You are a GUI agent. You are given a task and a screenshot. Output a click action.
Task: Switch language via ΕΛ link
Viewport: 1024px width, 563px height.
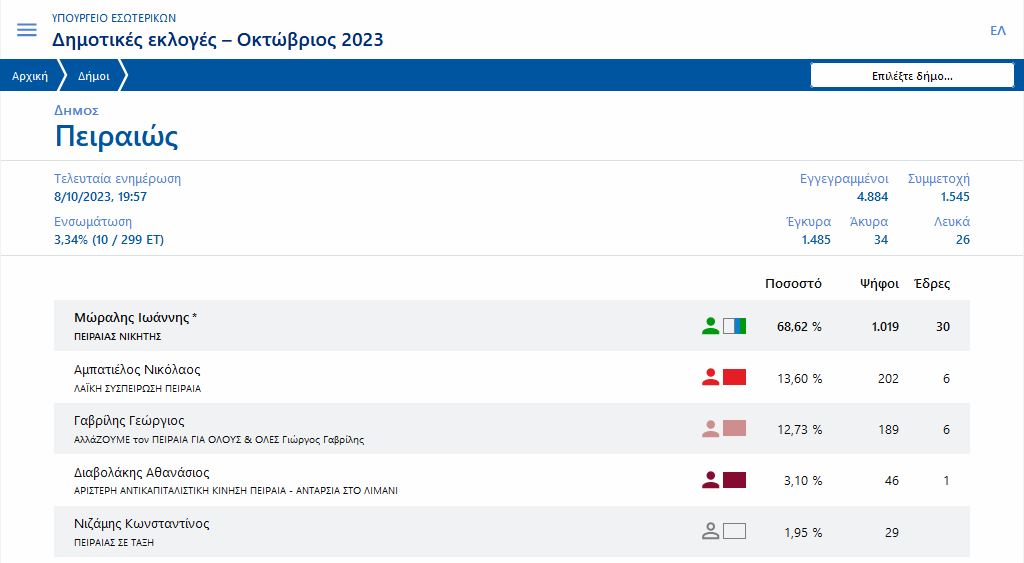point(997,30)
